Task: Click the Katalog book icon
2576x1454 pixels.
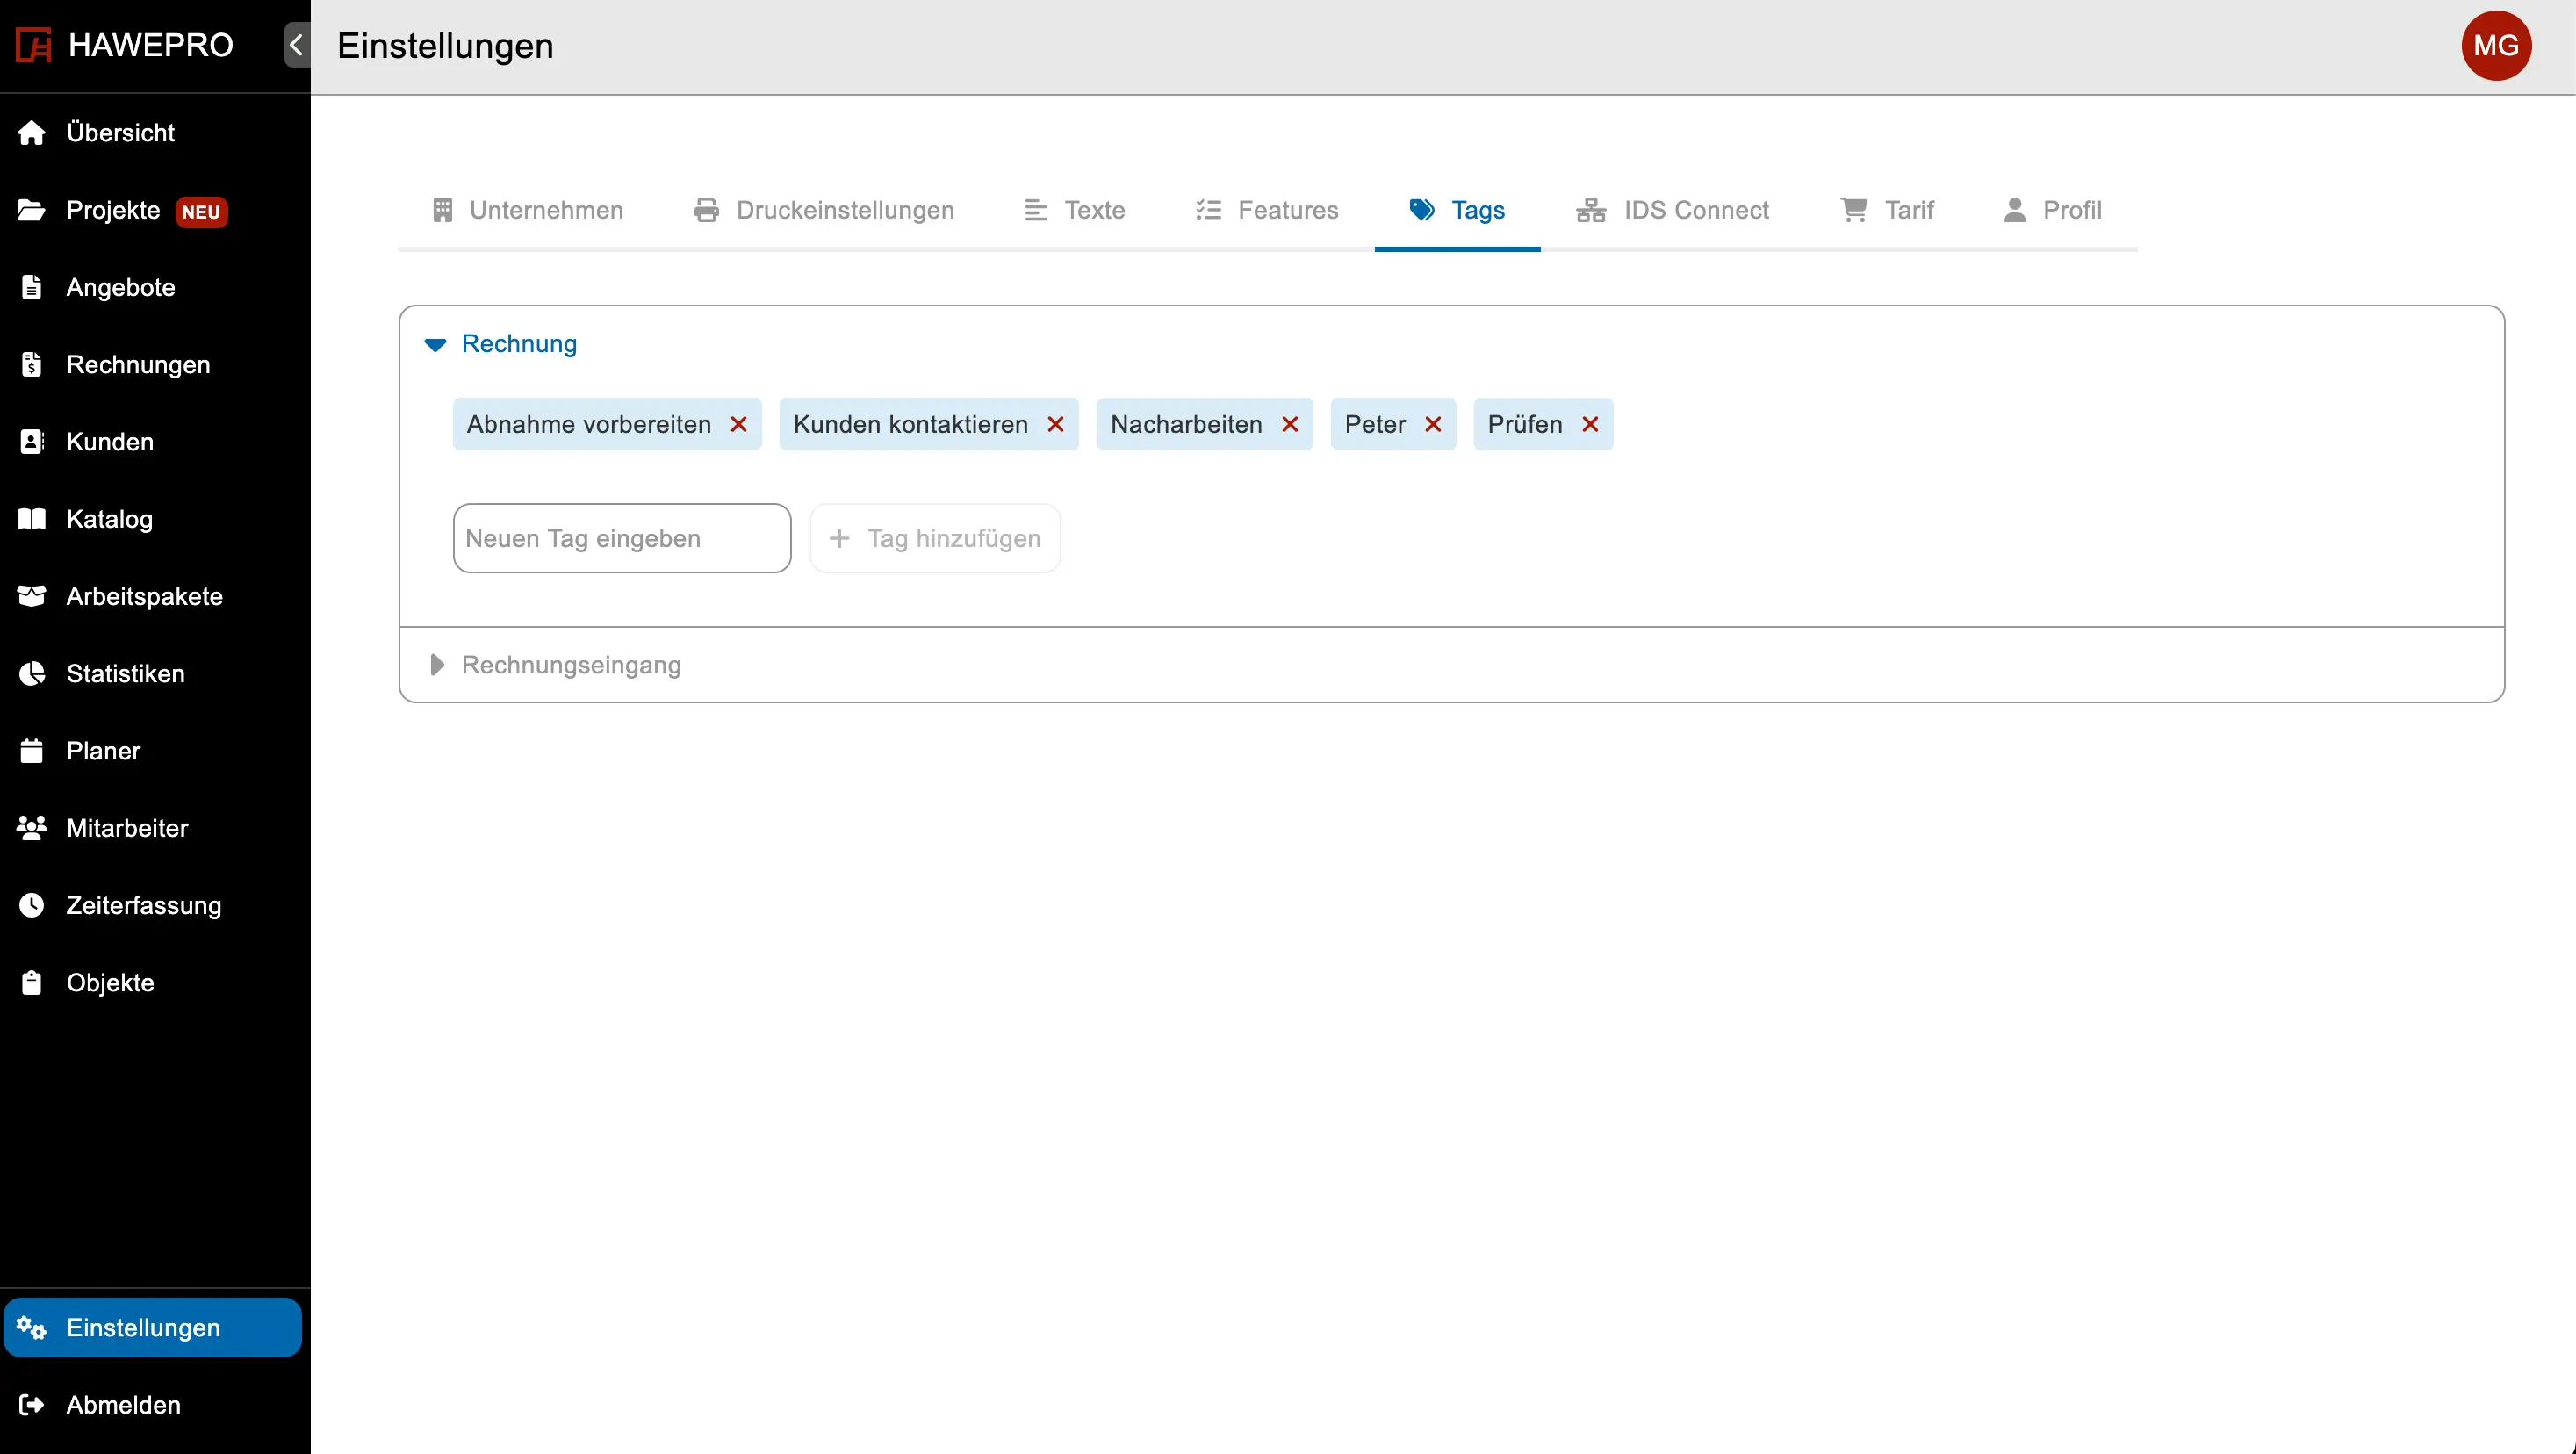Action: [32, 519]
